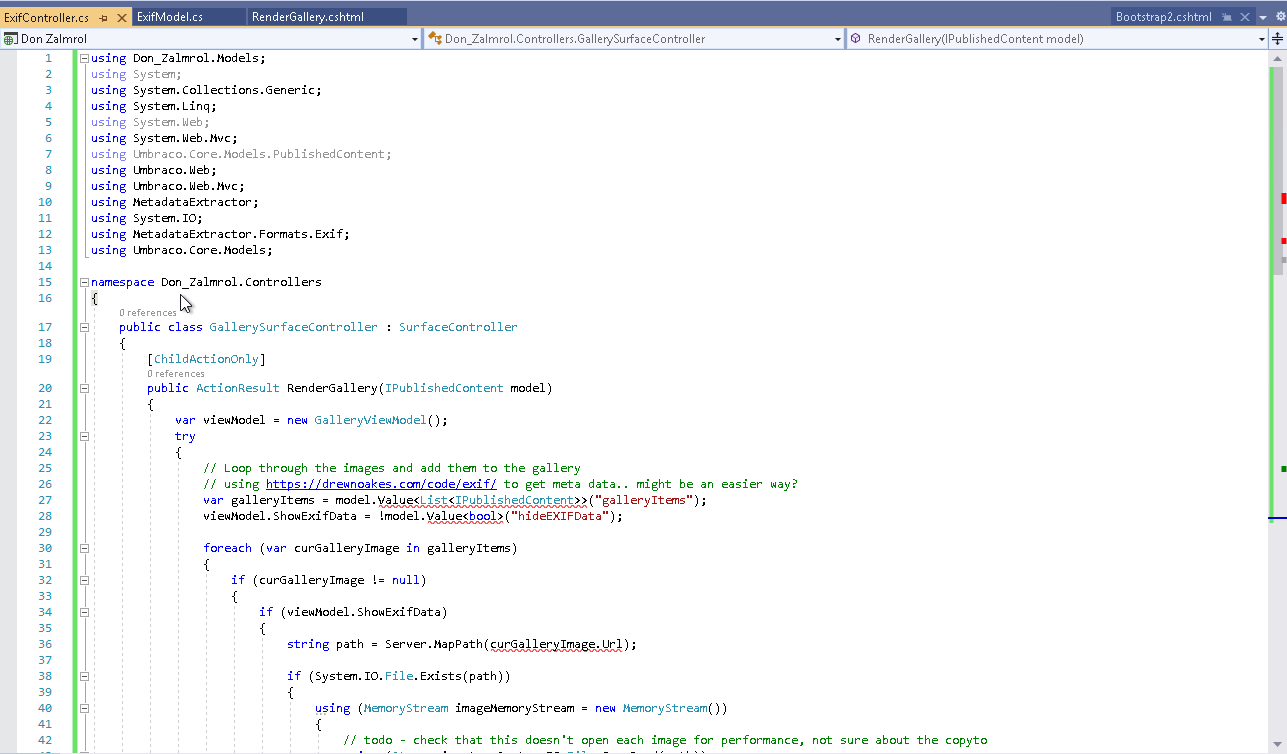
Task: Open the Bootstrap2.cshtml preview tab
Action: tap(1163, 17)
